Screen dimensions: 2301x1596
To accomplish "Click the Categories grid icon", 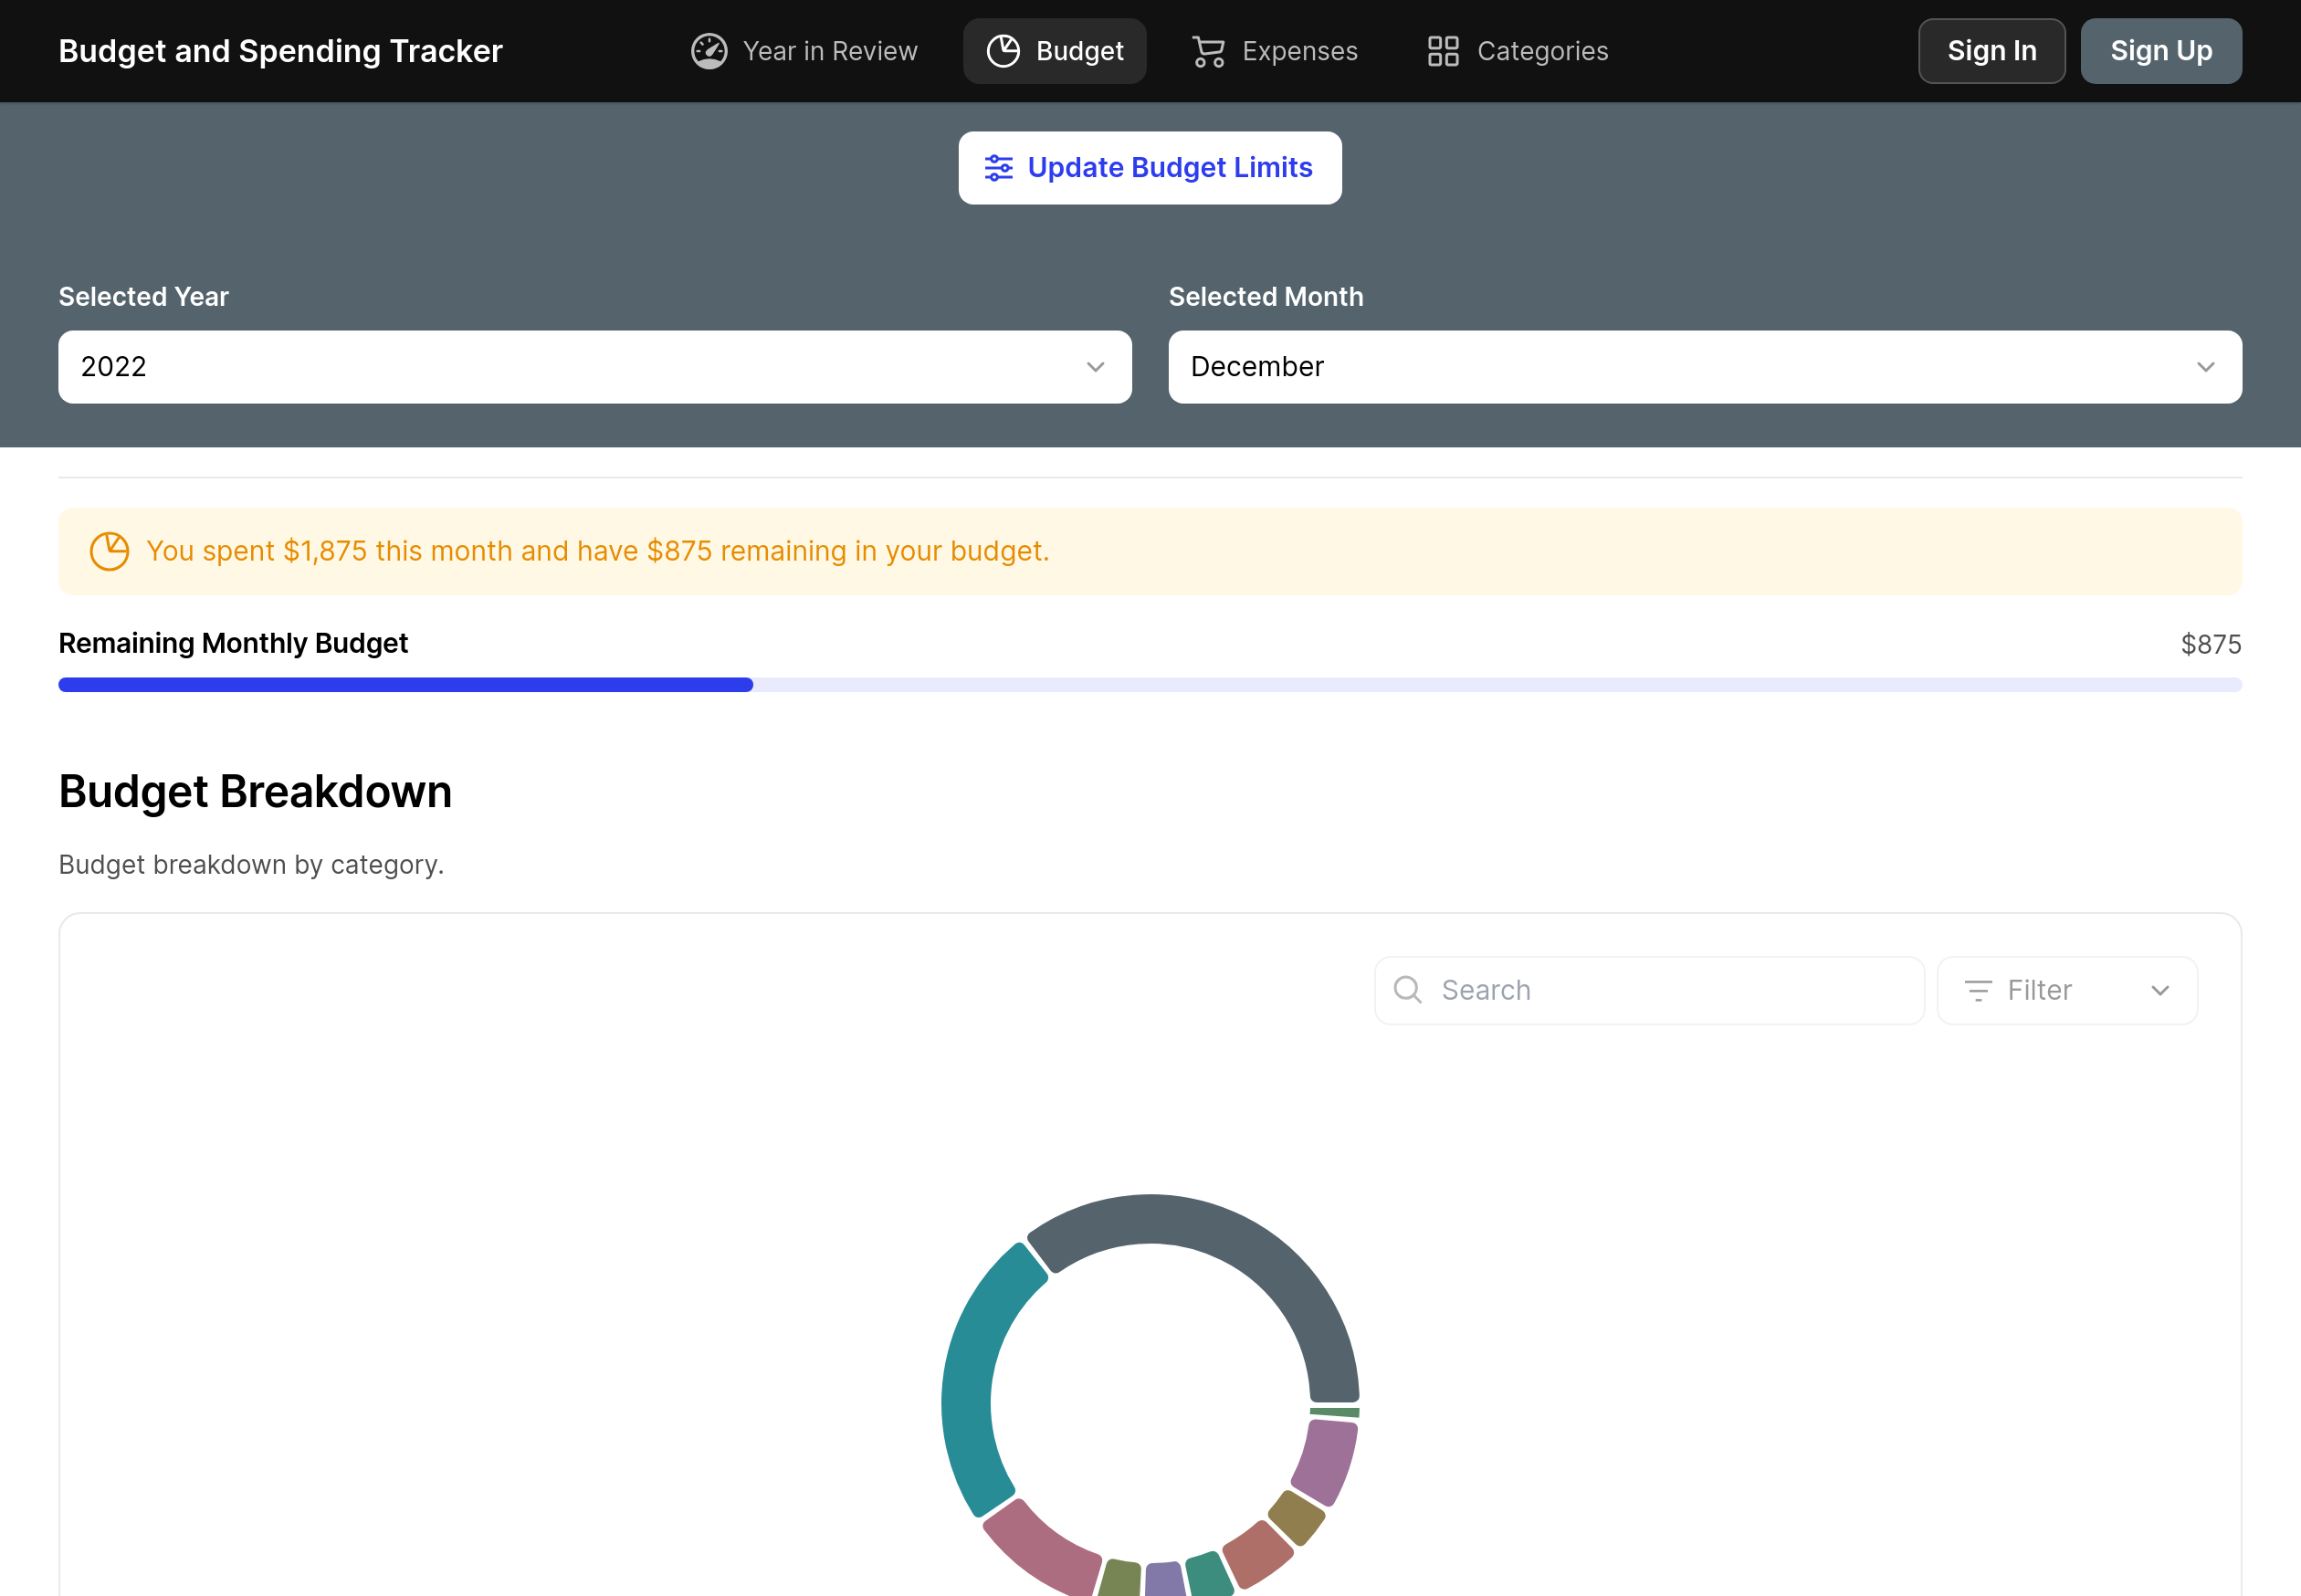I will 1443,51.
